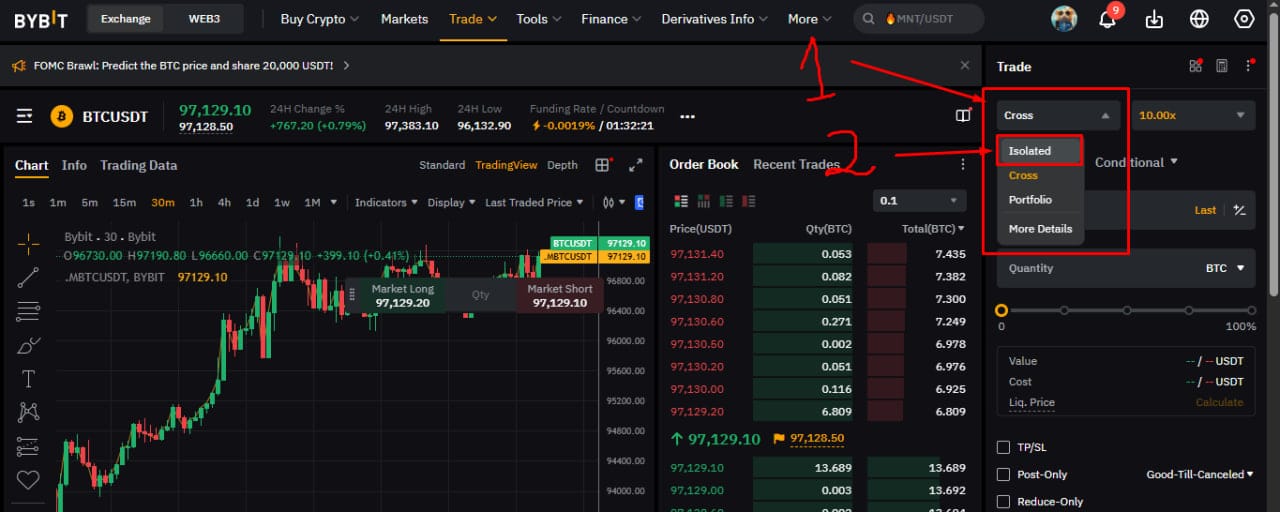Screen dimensions: 1280x512
Task: Expand the Display dropdown
Action: coord(452,202)
